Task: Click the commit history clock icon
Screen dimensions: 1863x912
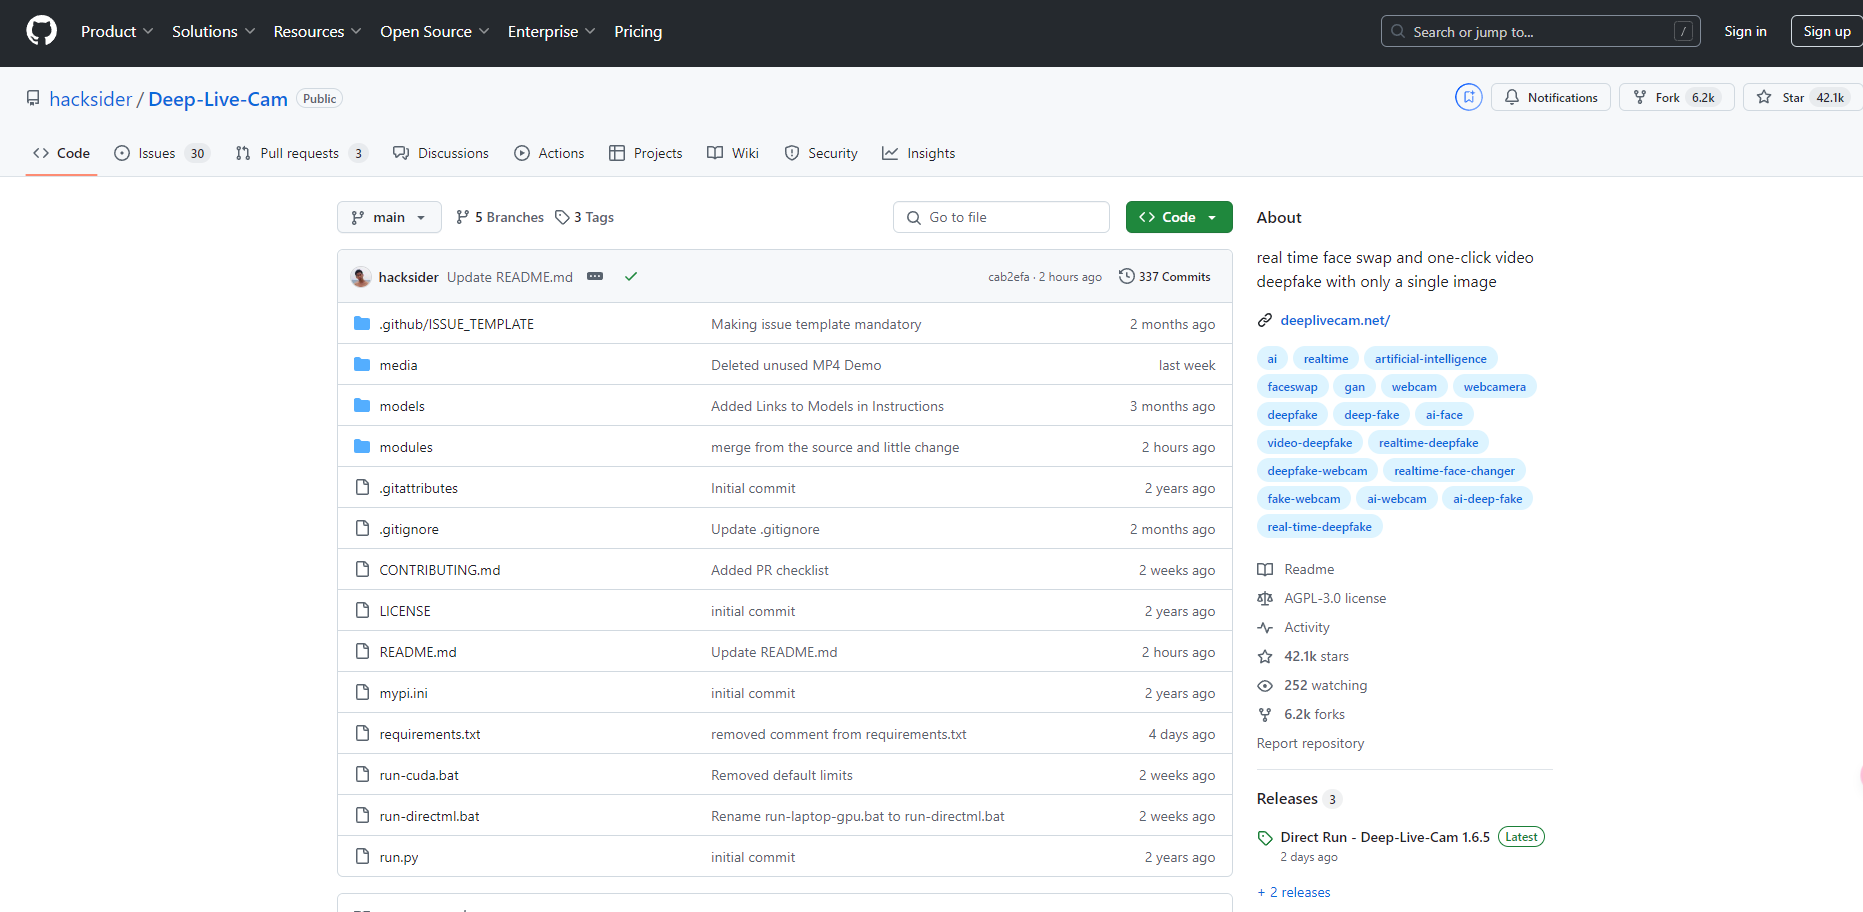Action: click(x=1127, y=277)
